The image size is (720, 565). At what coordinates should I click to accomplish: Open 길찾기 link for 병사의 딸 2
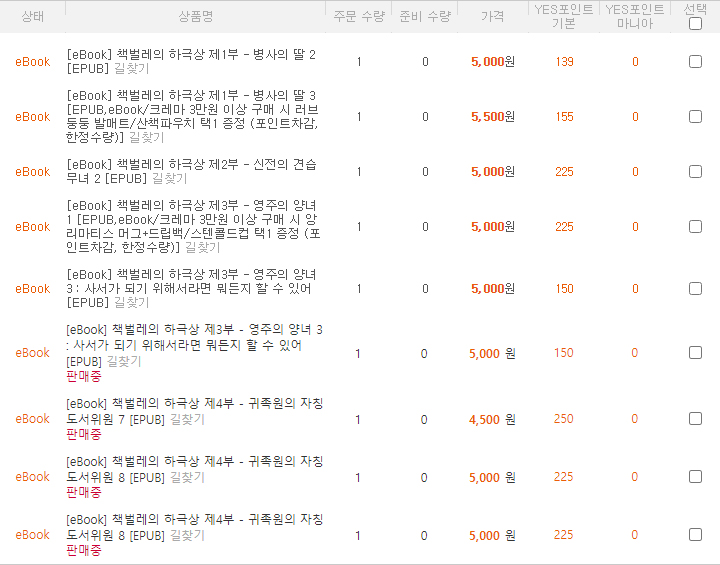coord(131,69)
